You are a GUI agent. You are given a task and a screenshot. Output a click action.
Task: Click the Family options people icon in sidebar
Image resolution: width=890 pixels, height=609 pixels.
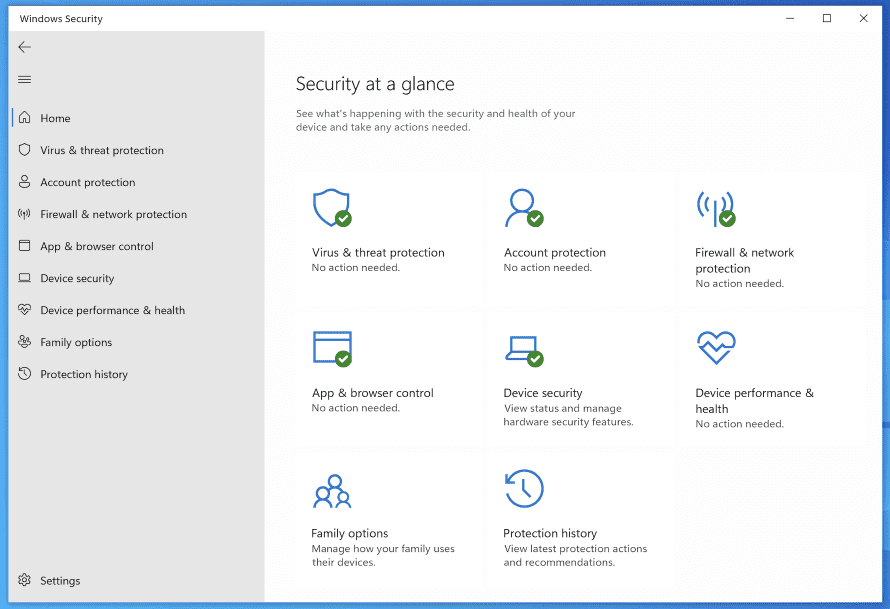24,342
